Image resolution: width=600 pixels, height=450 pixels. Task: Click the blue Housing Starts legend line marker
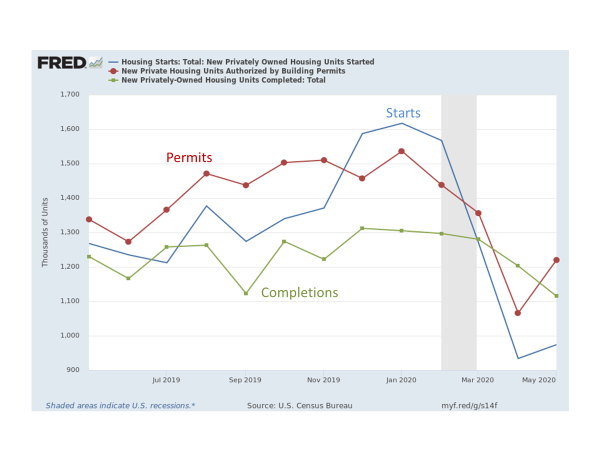coord(113,62)
